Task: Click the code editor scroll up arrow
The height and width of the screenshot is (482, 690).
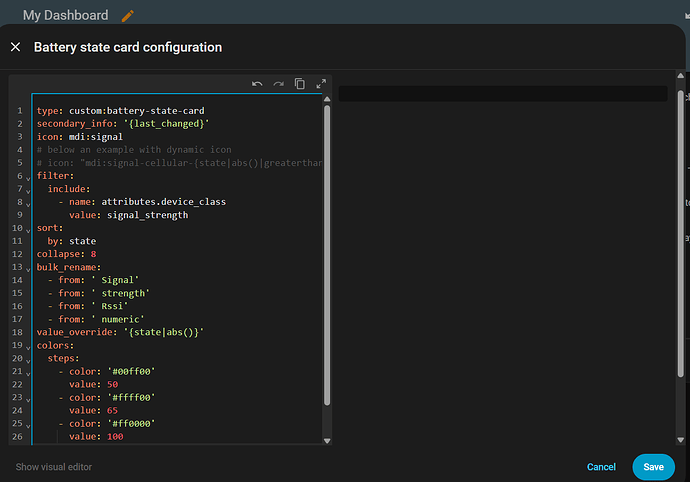Action: [x=327, y=101]
